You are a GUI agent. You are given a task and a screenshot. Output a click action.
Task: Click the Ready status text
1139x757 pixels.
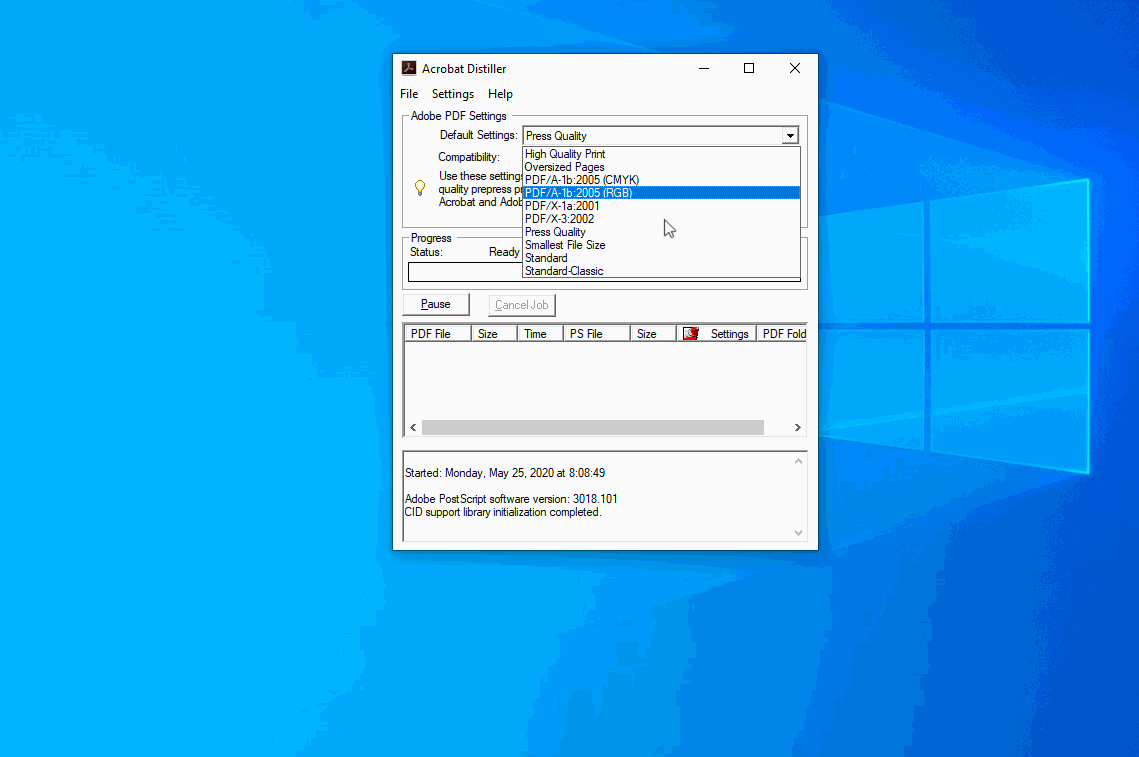coord(504,252)
